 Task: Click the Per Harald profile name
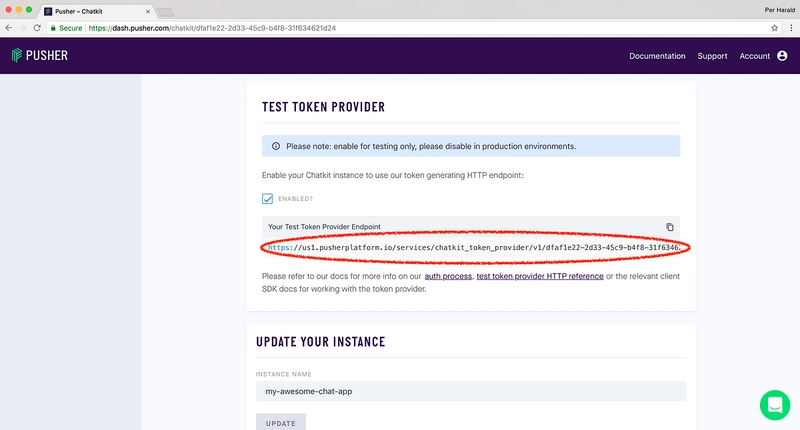tap(779, 10)
